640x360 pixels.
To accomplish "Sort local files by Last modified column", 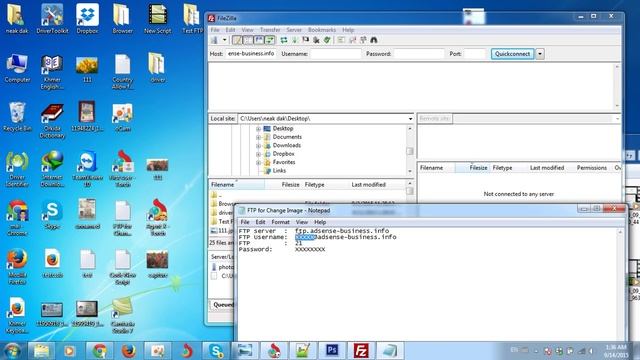I will pos(369,185).
